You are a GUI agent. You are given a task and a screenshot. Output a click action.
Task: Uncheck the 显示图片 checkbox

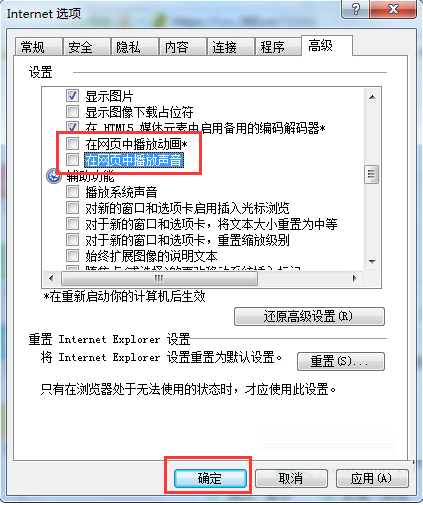[72, 96]
